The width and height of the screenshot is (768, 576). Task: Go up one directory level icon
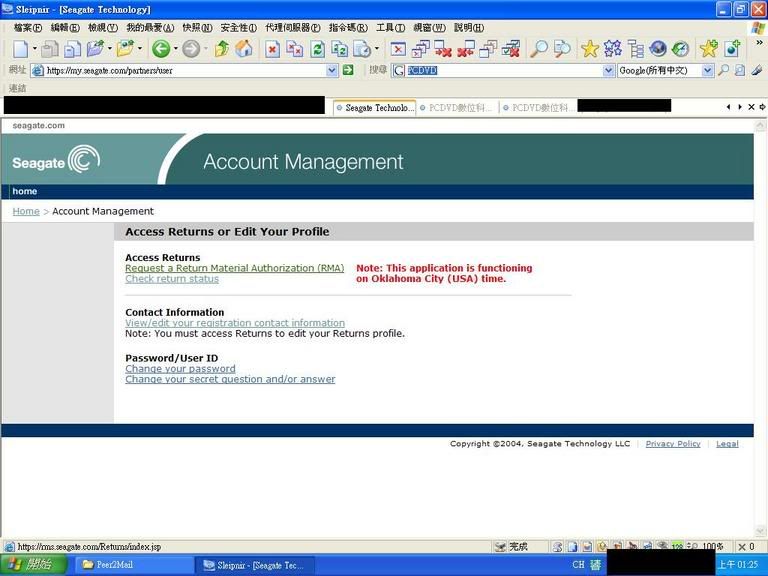click(221, 49)
